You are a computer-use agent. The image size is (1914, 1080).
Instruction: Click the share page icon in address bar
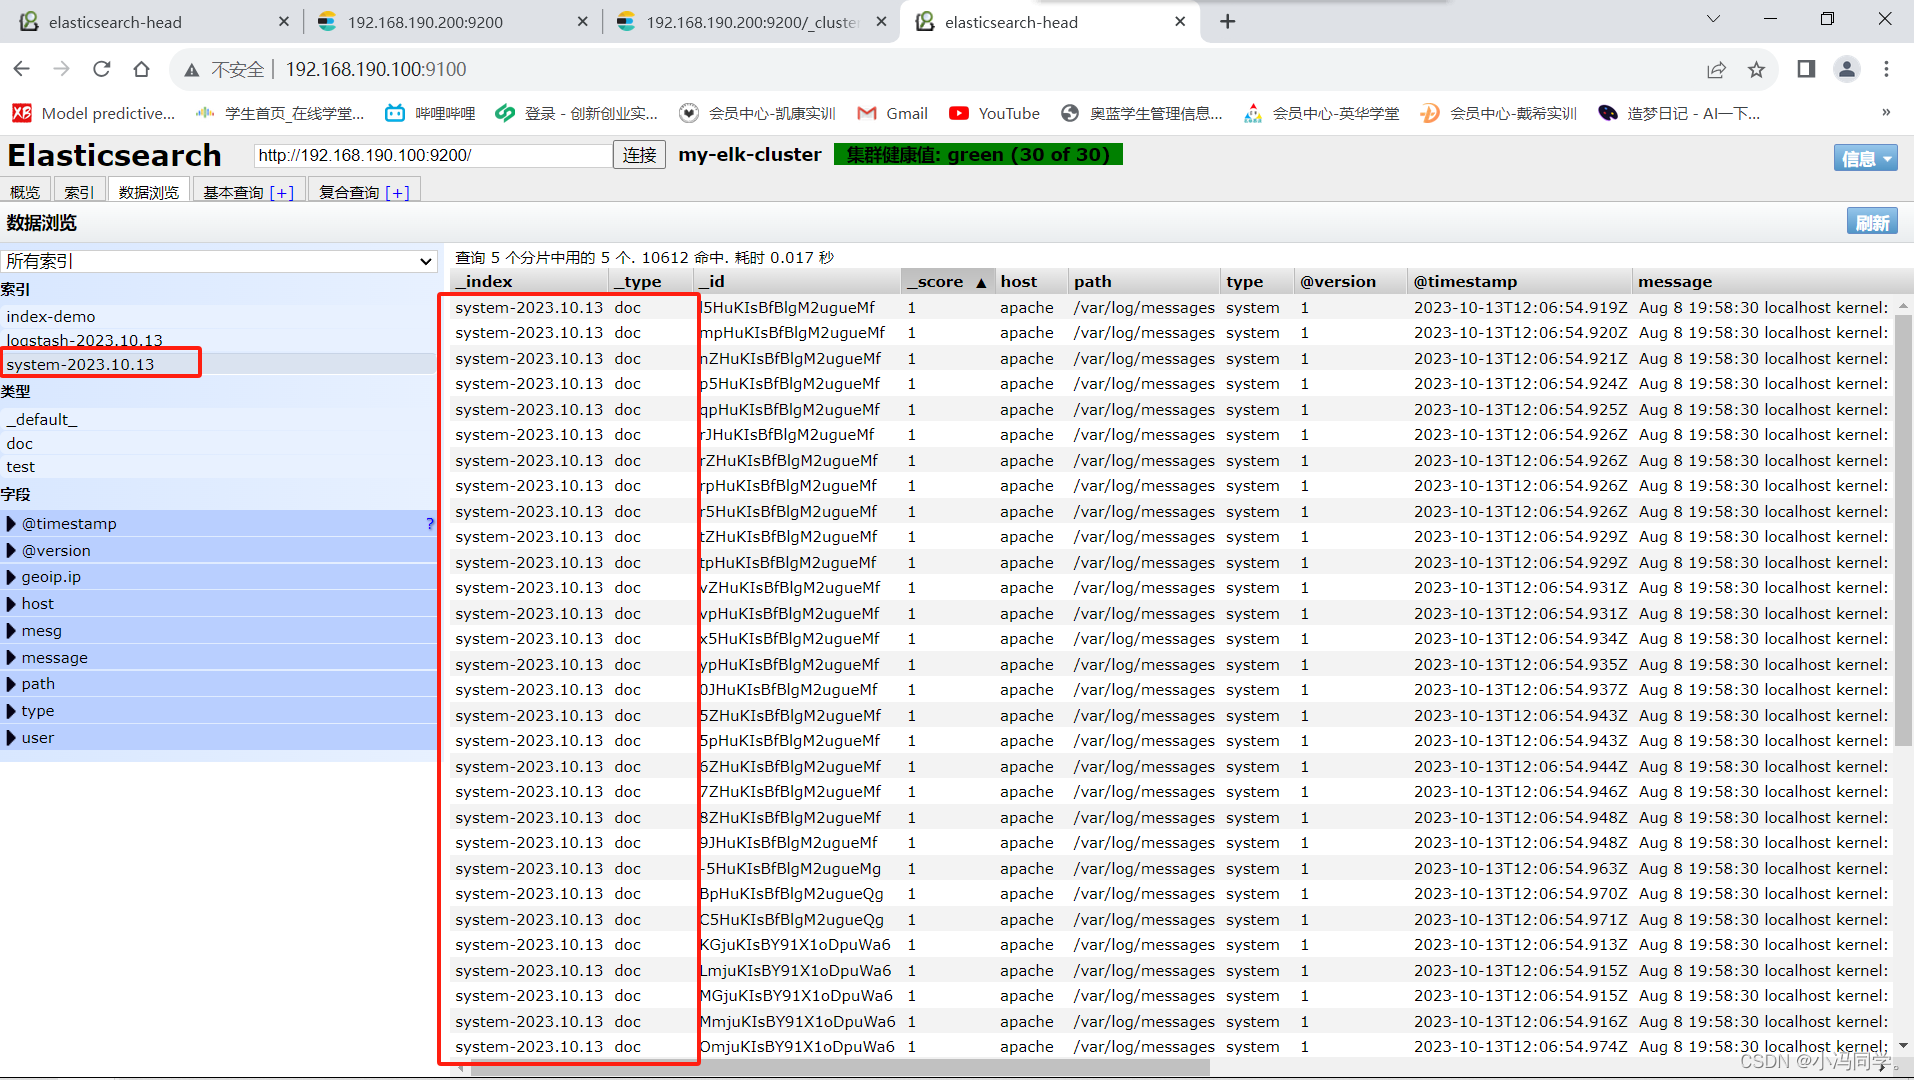pyautogui.click(x=1716, y=69)
